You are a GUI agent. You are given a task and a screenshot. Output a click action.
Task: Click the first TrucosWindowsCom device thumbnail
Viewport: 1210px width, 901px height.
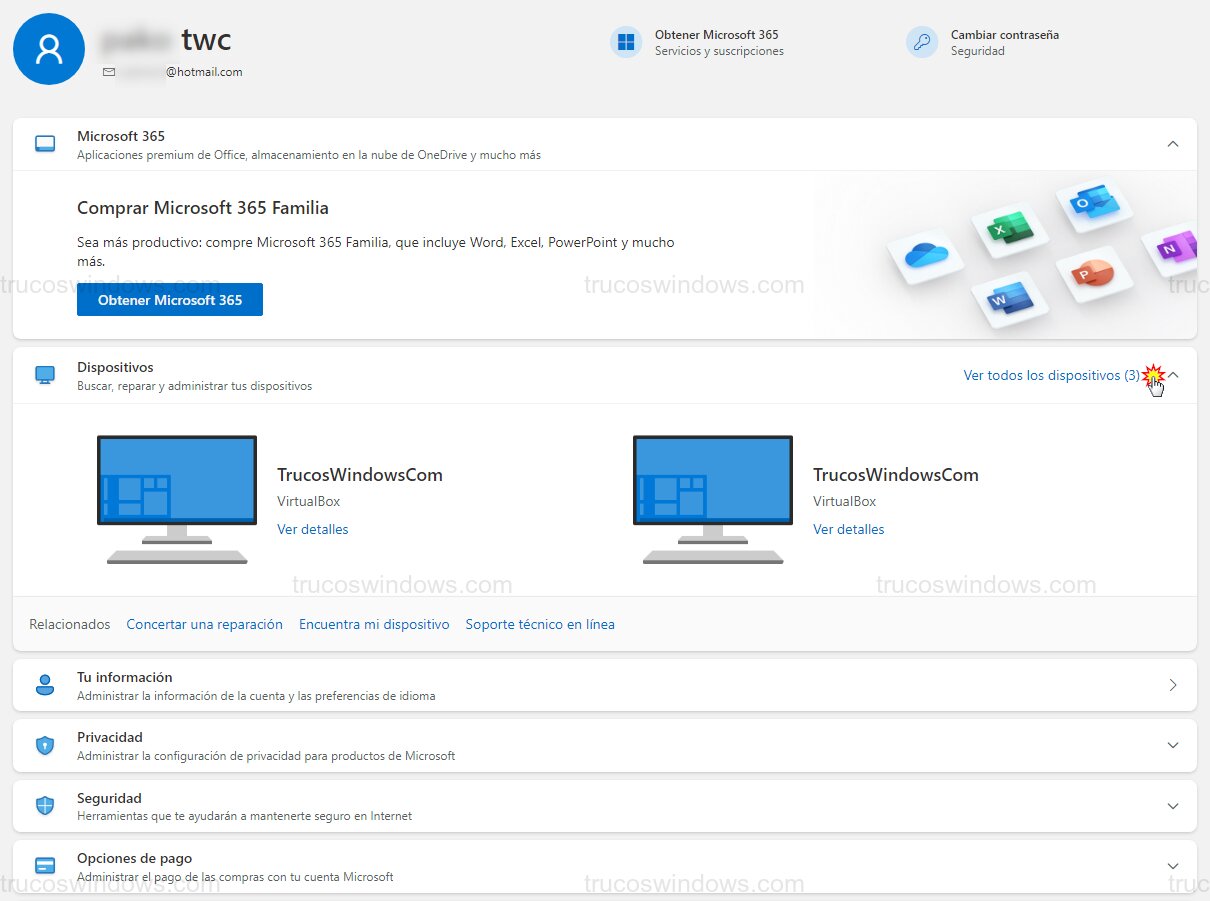[176, 500]
